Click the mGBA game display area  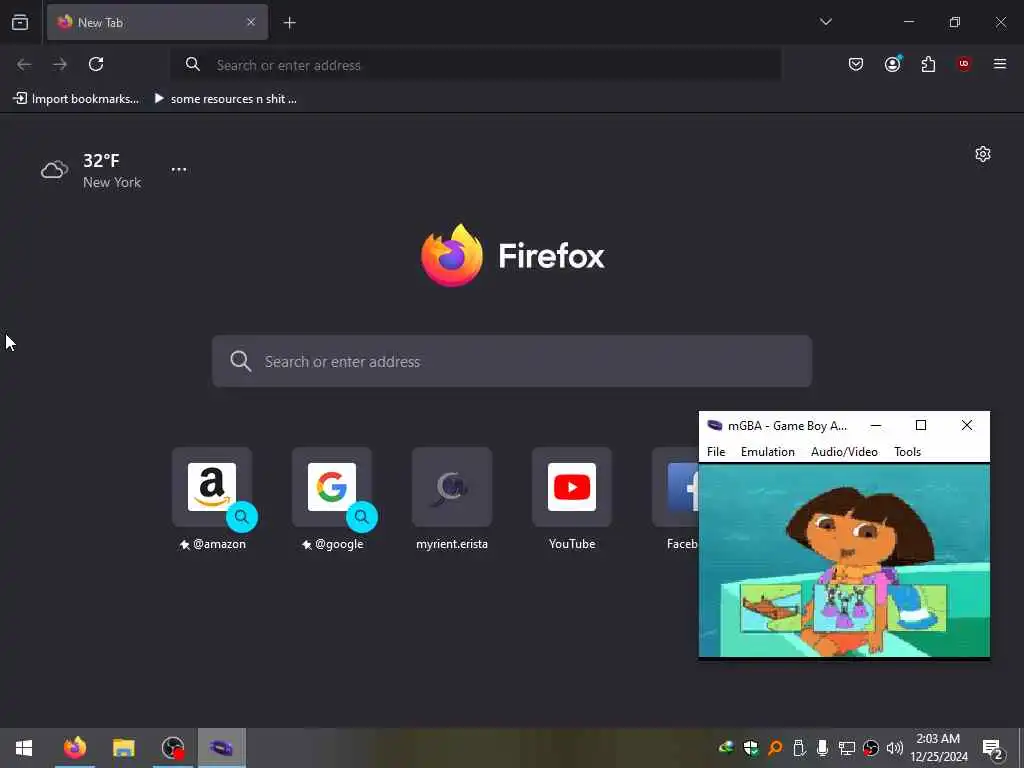(844, 560)
